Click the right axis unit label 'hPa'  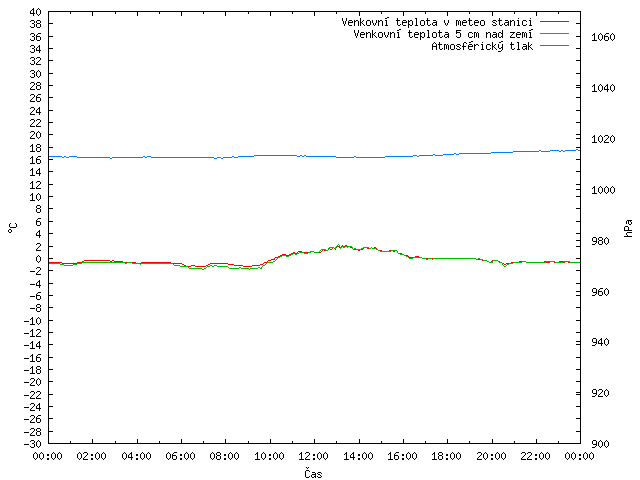628,228
